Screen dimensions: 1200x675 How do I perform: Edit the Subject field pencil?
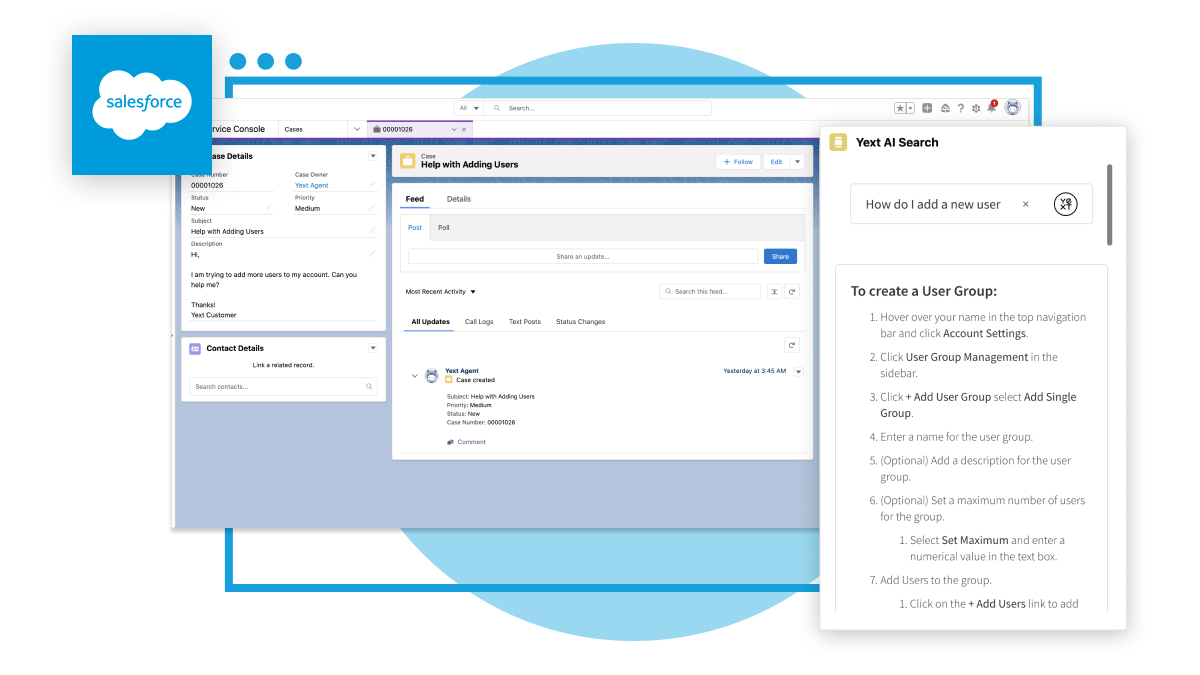pyautogui.click(x=372, y=231)
